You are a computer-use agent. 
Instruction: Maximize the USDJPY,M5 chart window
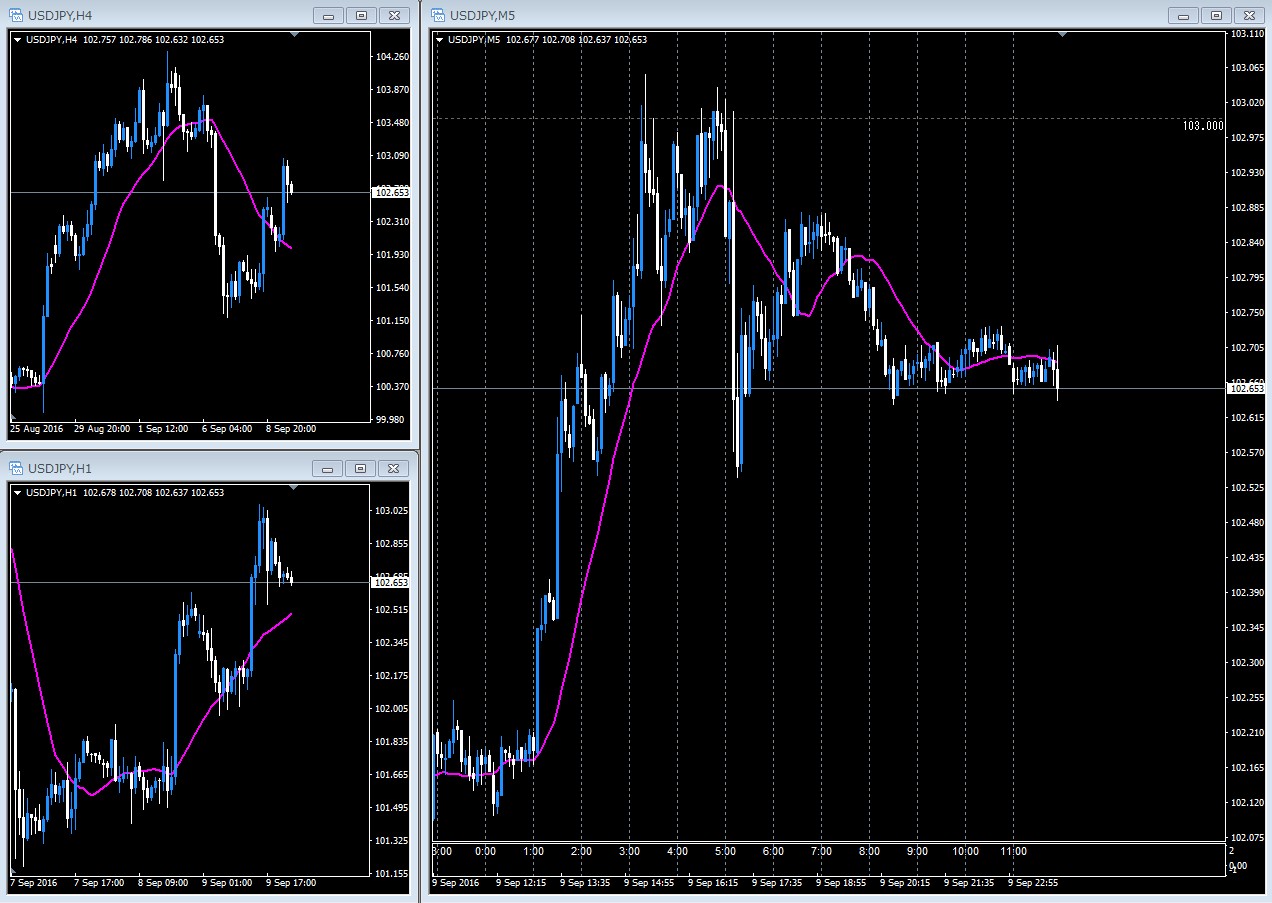coord(1217,15)
